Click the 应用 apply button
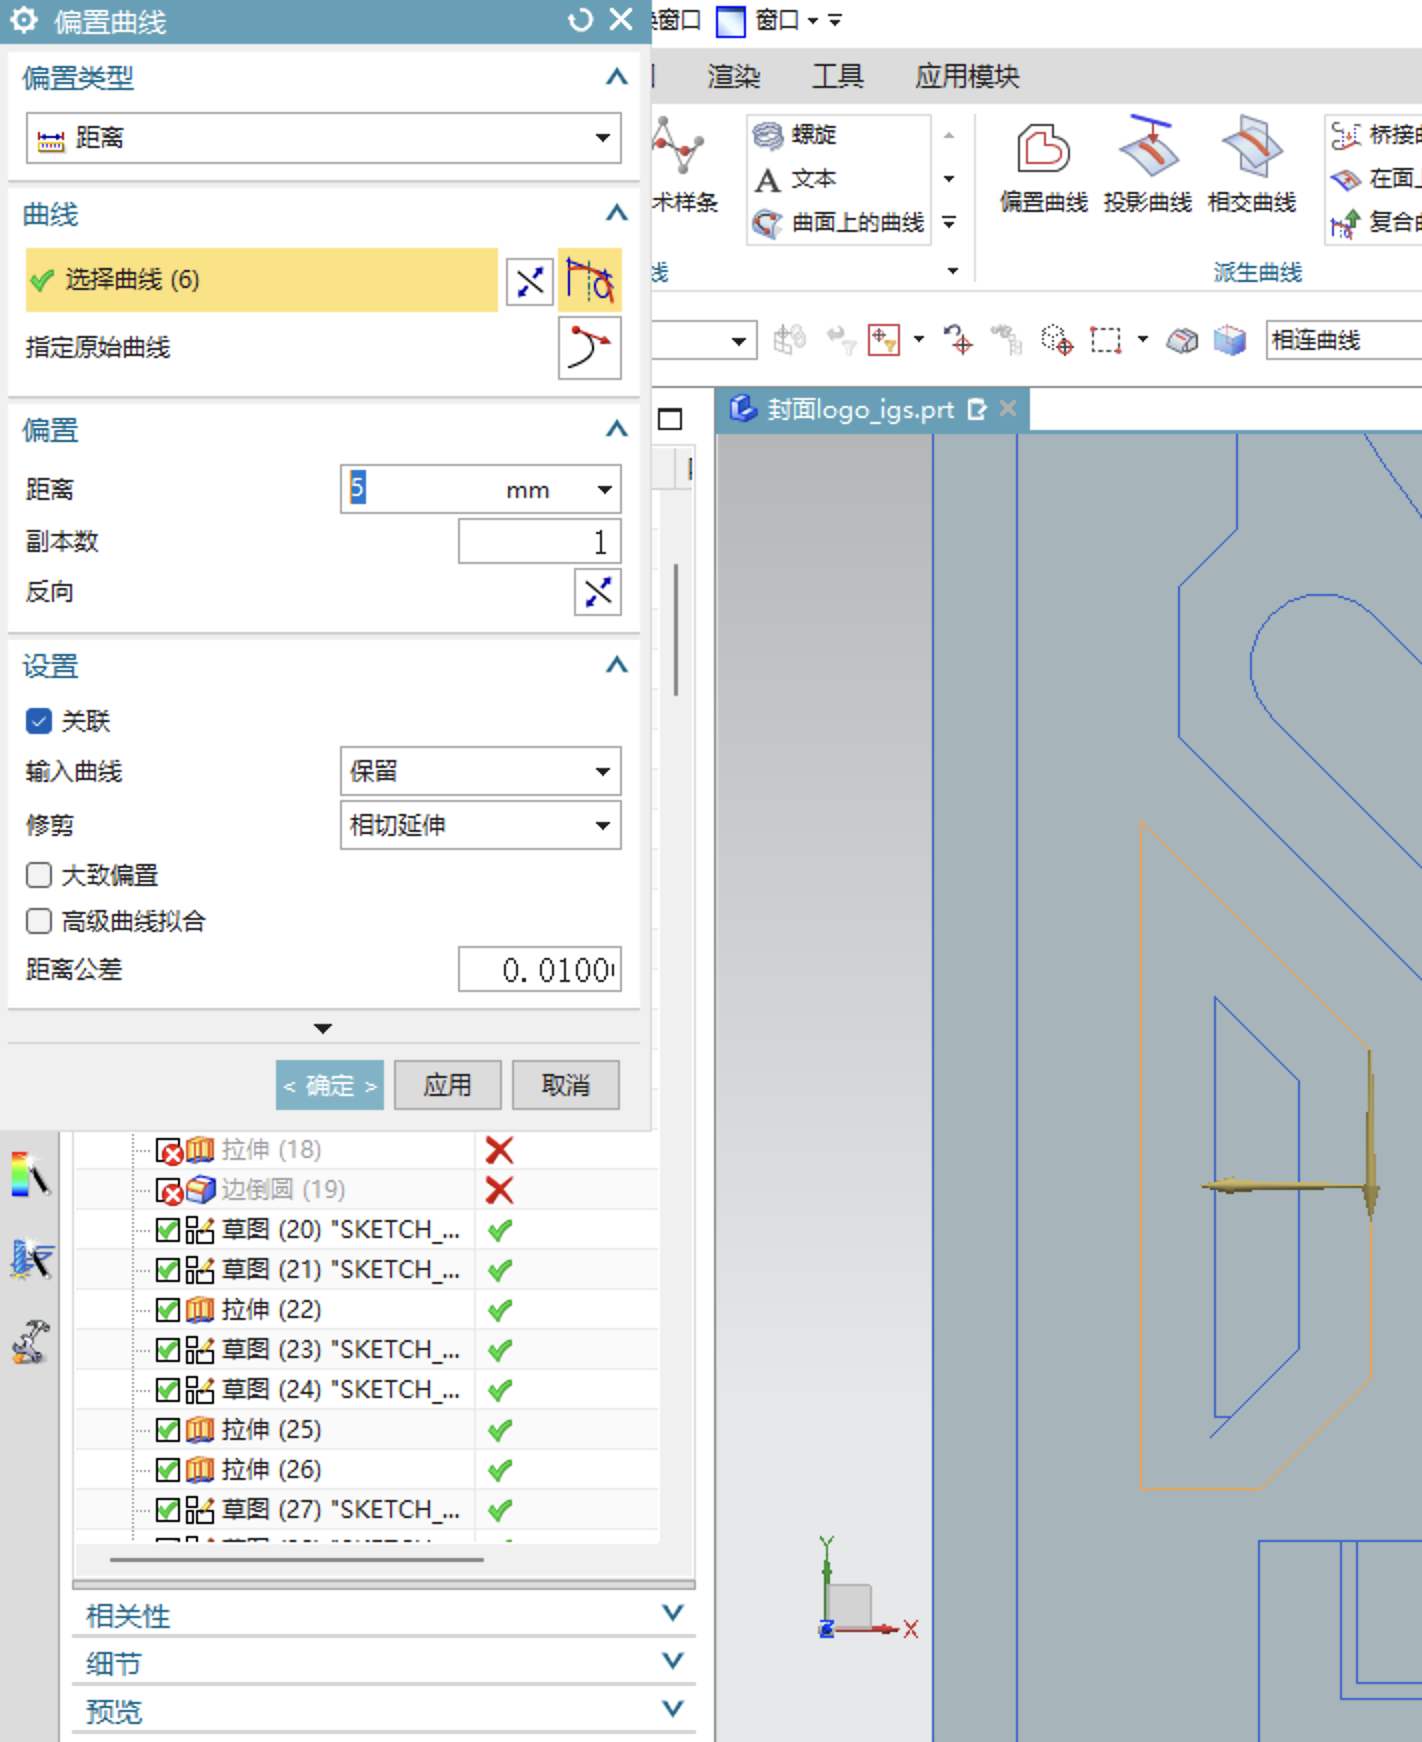 447,1085
